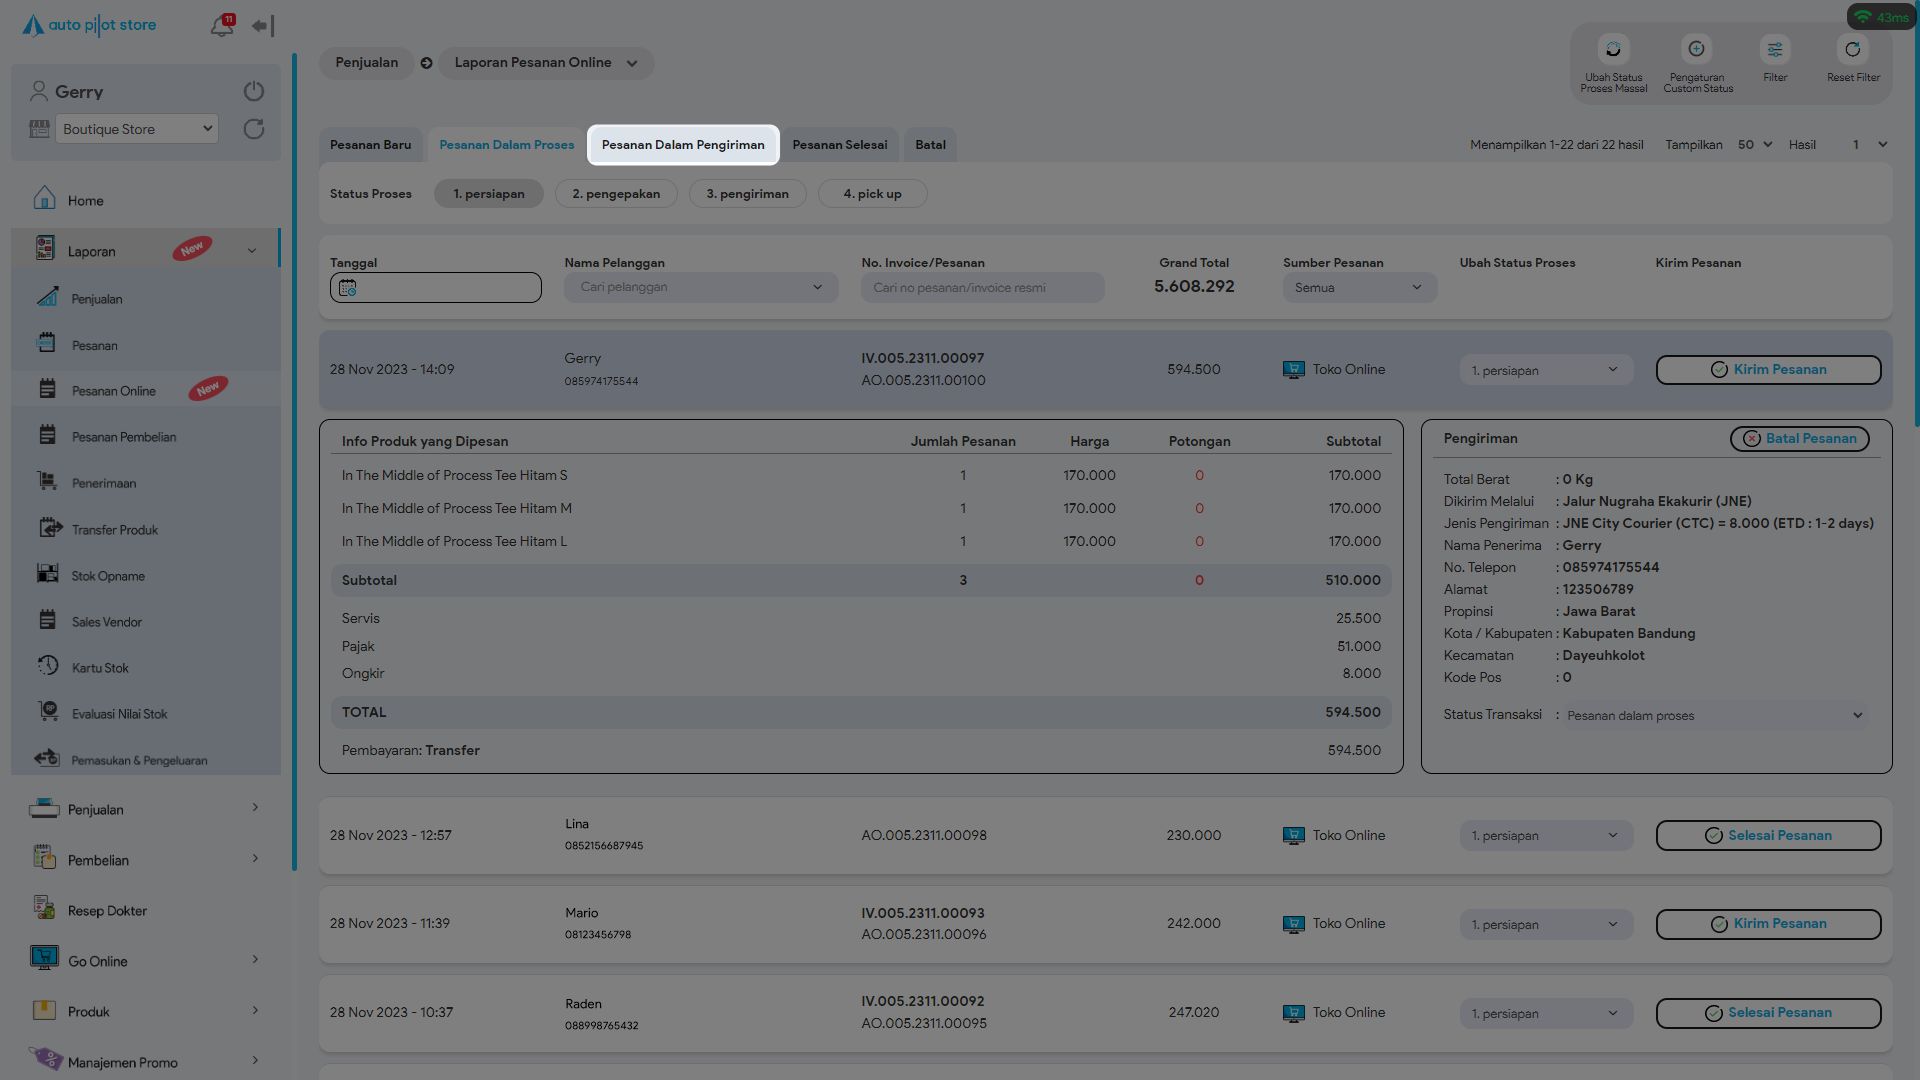
Task: Click the logout power icon
Action: tap(254, 91)
